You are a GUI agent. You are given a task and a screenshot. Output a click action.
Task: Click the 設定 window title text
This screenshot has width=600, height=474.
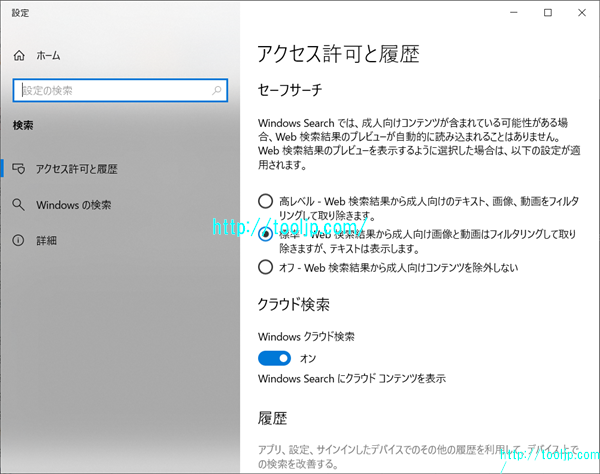[x=20, y=13]
